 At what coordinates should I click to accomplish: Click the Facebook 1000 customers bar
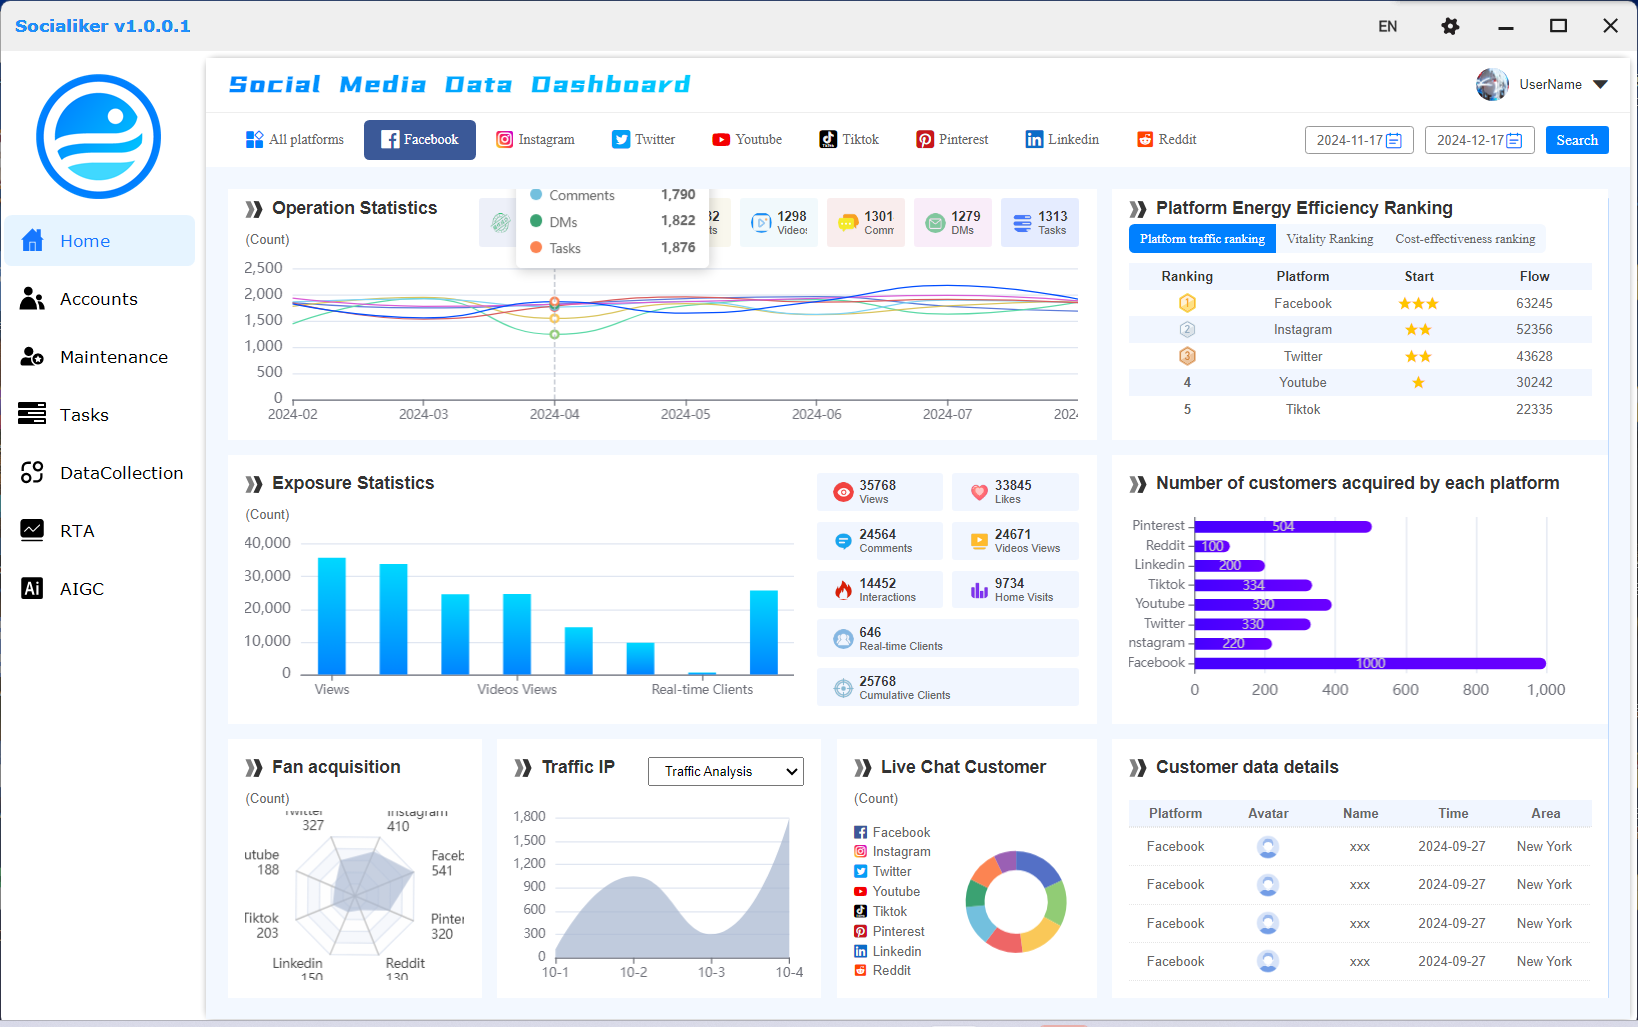pos(1370,663)
